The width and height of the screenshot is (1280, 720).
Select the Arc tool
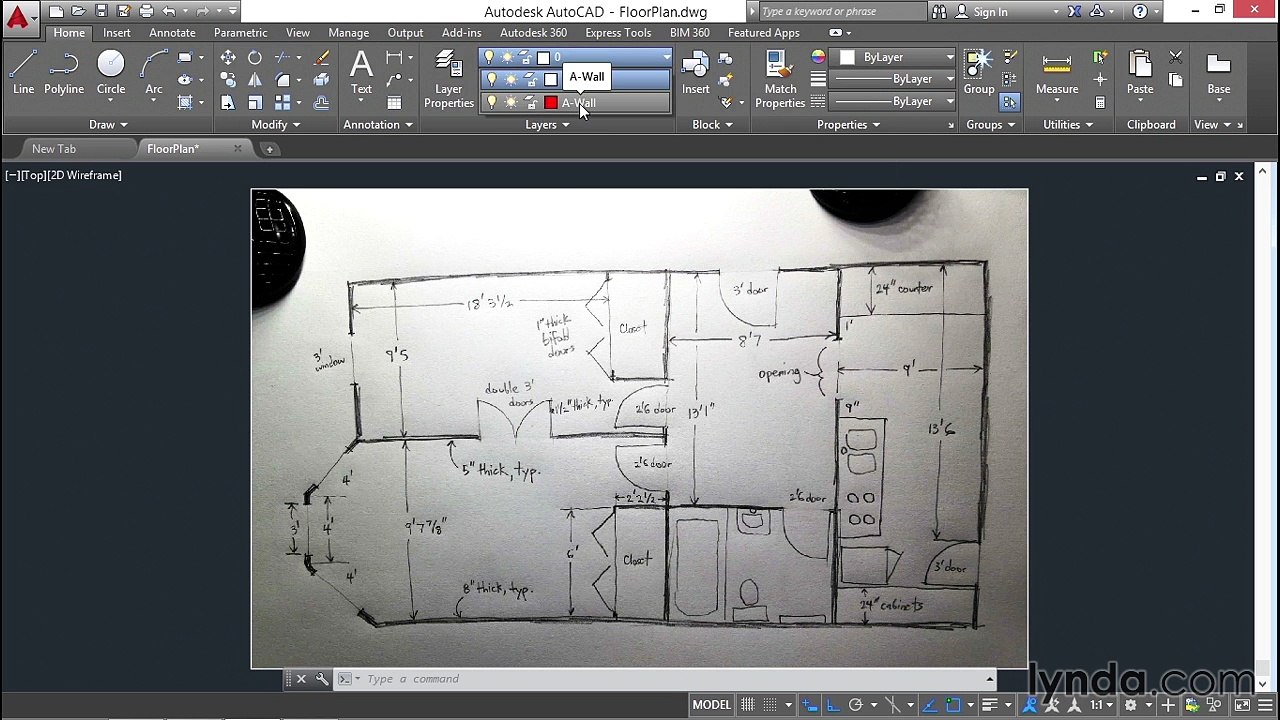tap(154, 73)
